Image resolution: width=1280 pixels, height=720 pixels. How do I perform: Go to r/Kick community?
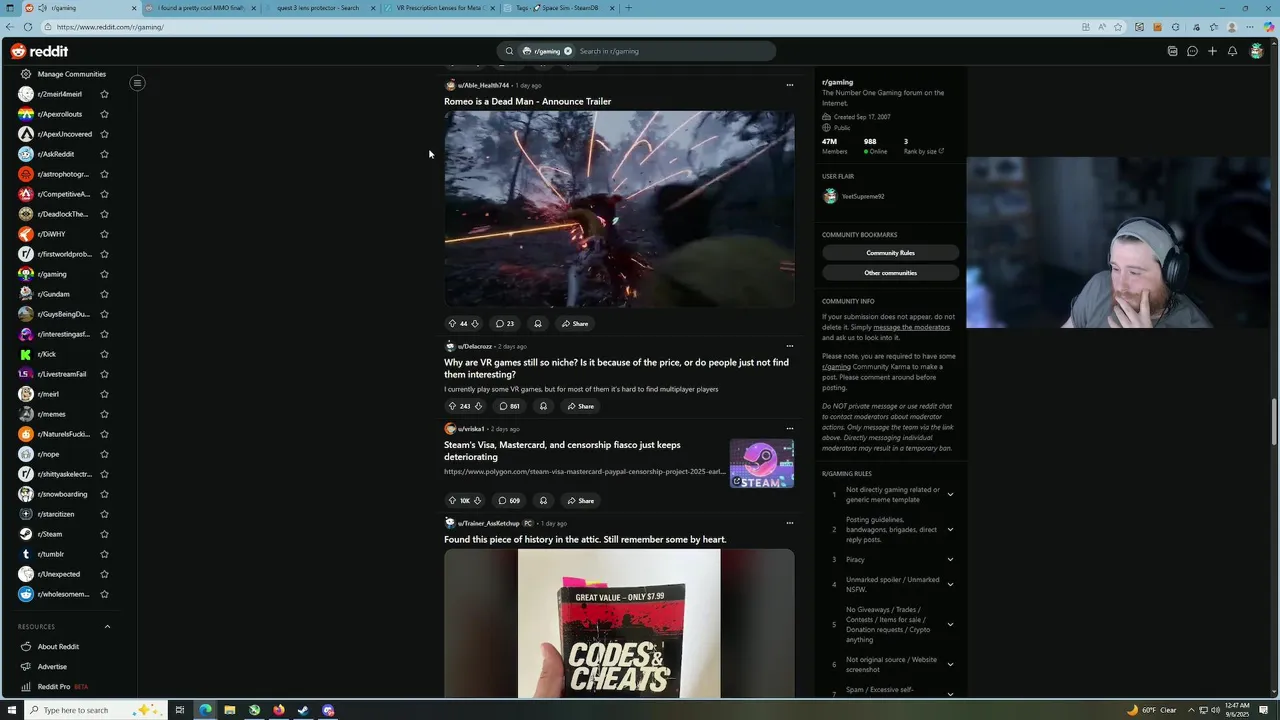(x=46, y=354)
